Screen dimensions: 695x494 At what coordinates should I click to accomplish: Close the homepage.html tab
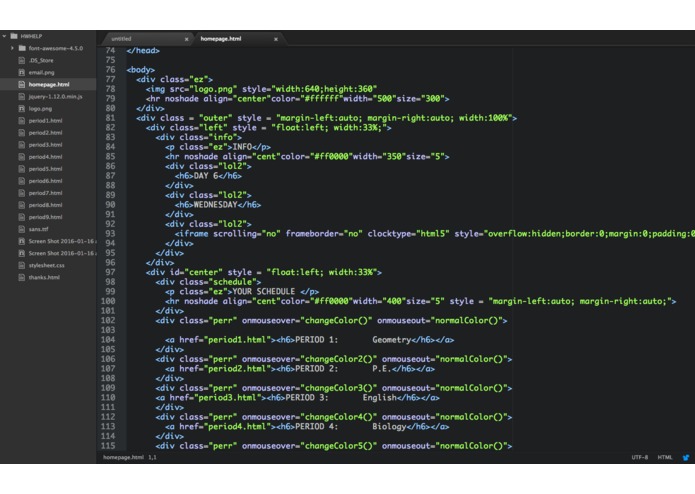pos(276,39)
